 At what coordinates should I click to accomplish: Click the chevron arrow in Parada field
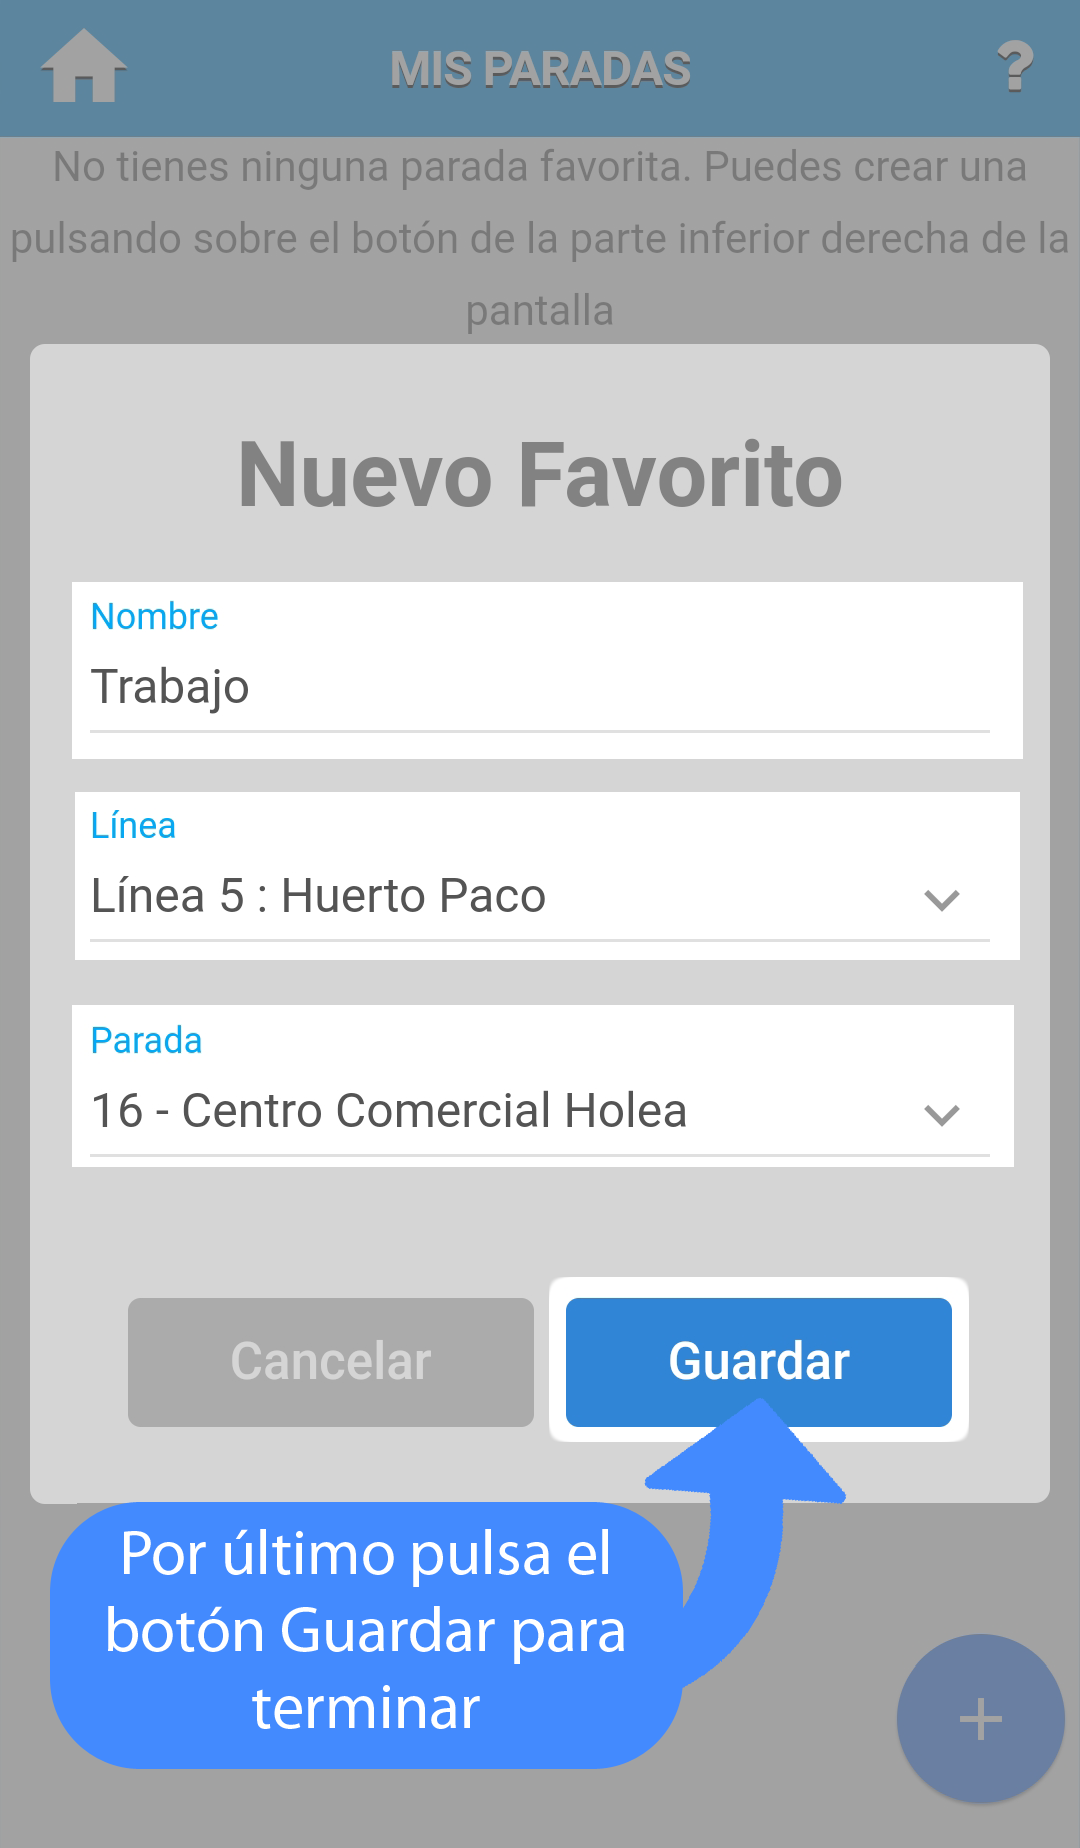942,1114
